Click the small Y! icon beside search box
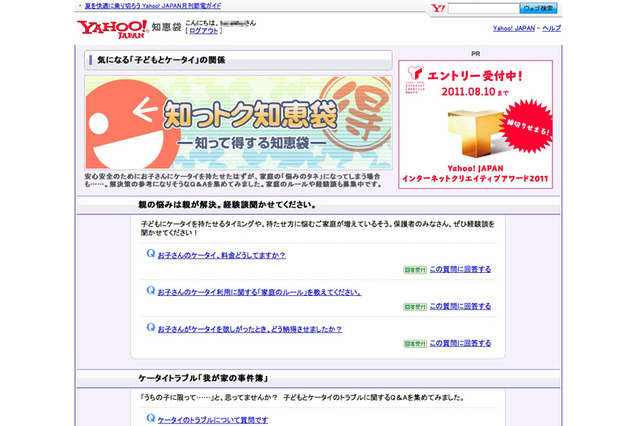640x426 pixels. [x=438, y=8]
